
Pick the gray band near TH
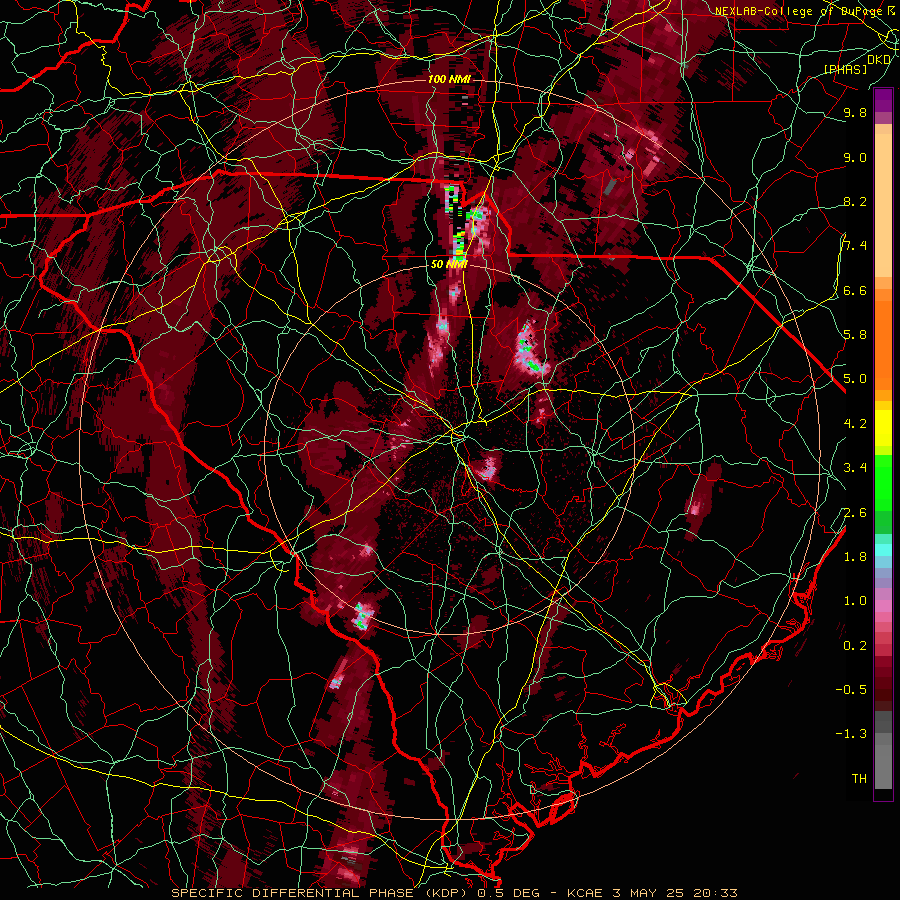pos(883,769)
